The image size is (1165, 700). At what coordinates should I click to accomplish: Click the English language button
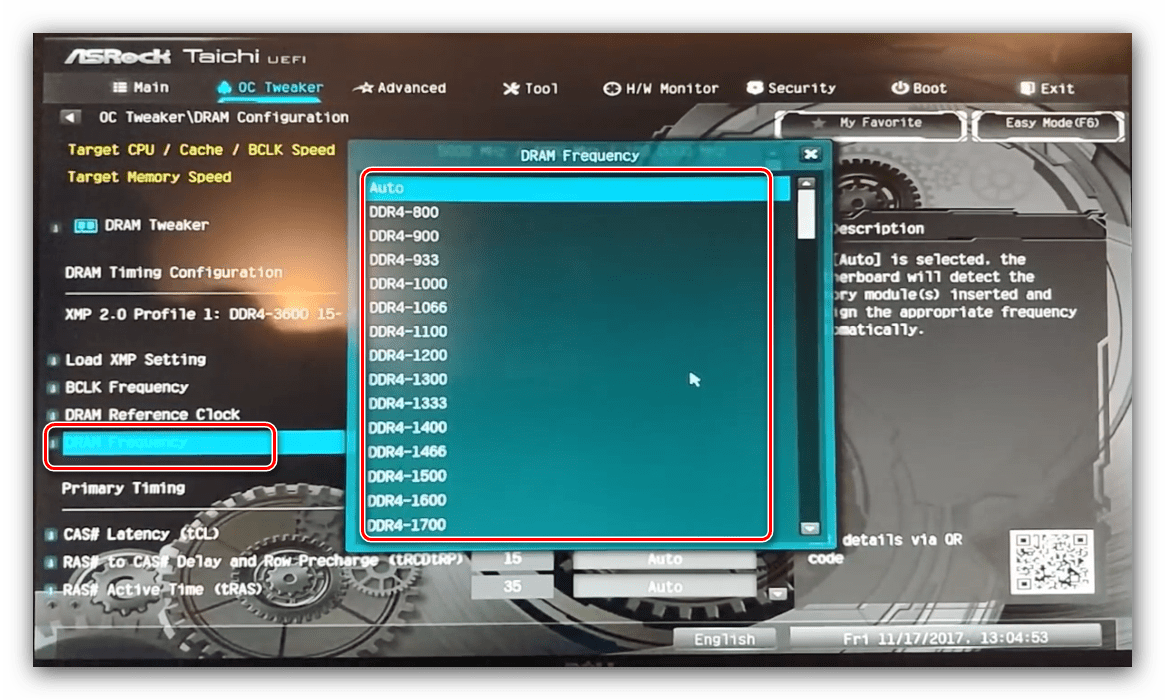[x=725, y=640]
